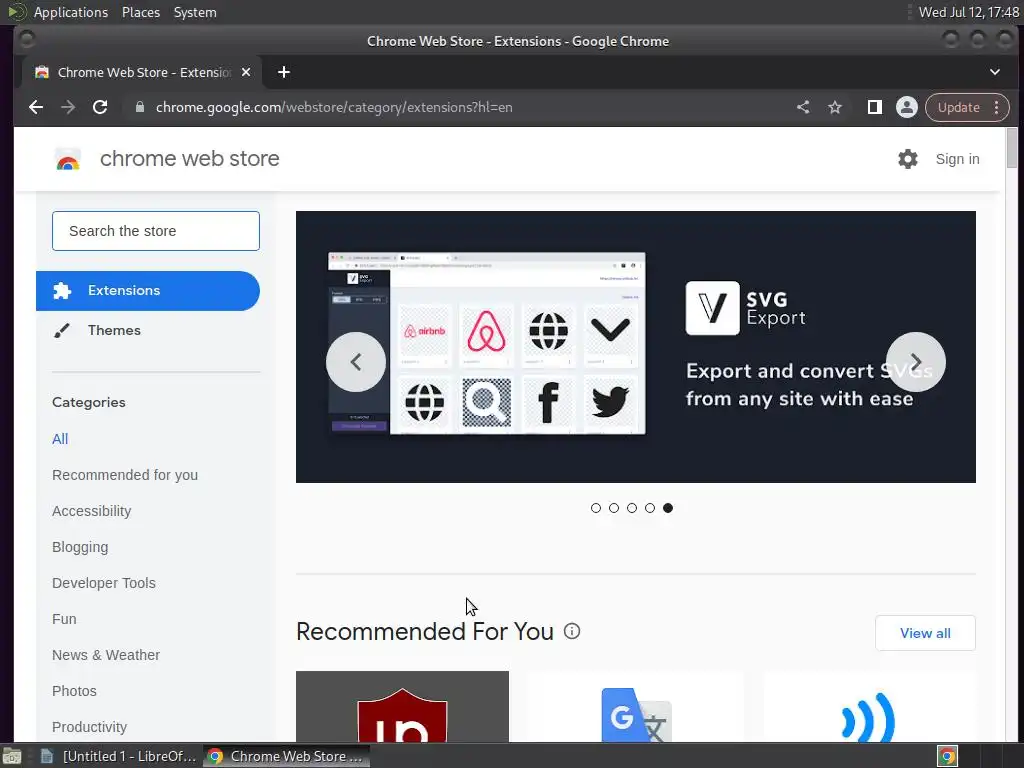Open the Photos category
The width and height of the screenshot is (1024, 768).
(x=74, y=690)
